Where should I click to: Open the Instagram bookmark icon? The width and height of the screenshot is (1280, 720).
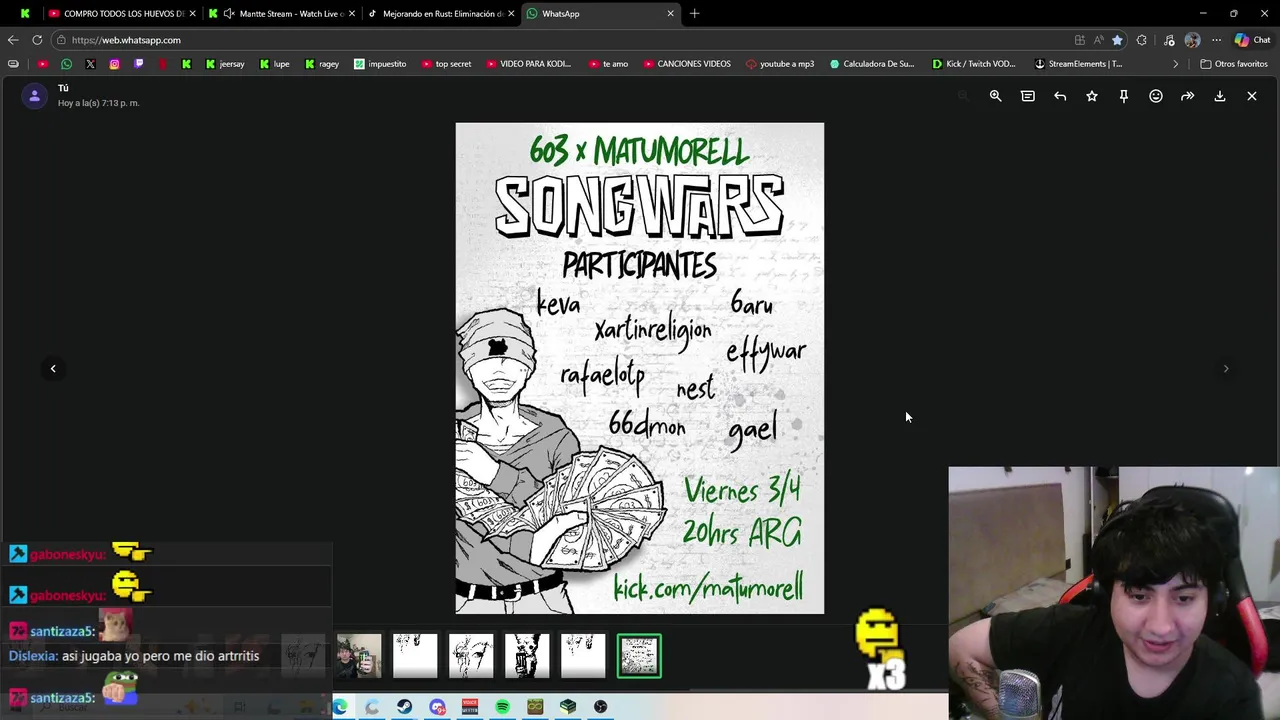(114, 64)
